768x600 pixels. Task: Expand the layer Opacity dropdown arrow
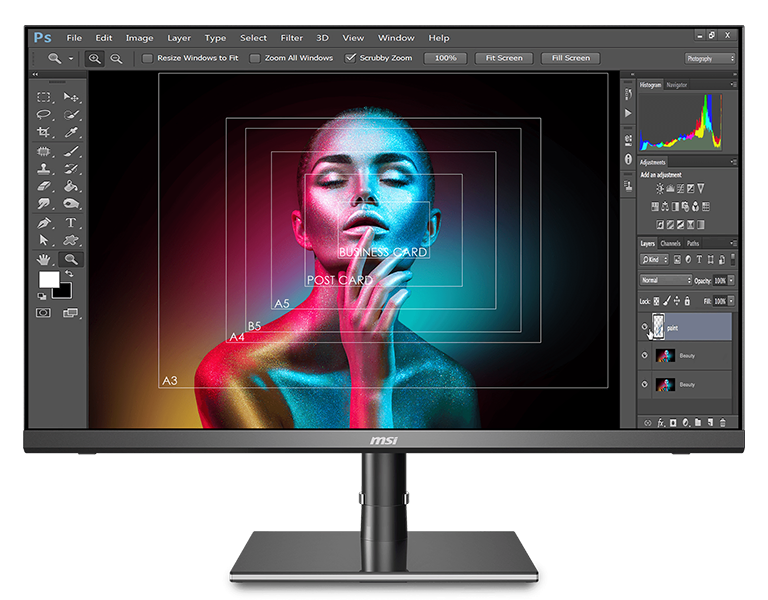tap(731, 280)
